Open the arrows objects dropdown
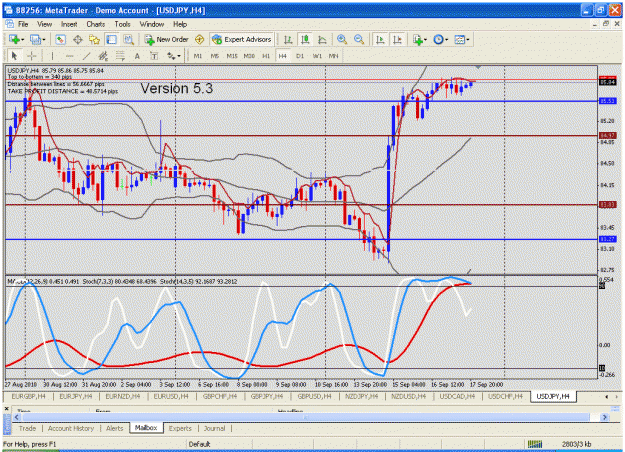 (x=173, y=56)
